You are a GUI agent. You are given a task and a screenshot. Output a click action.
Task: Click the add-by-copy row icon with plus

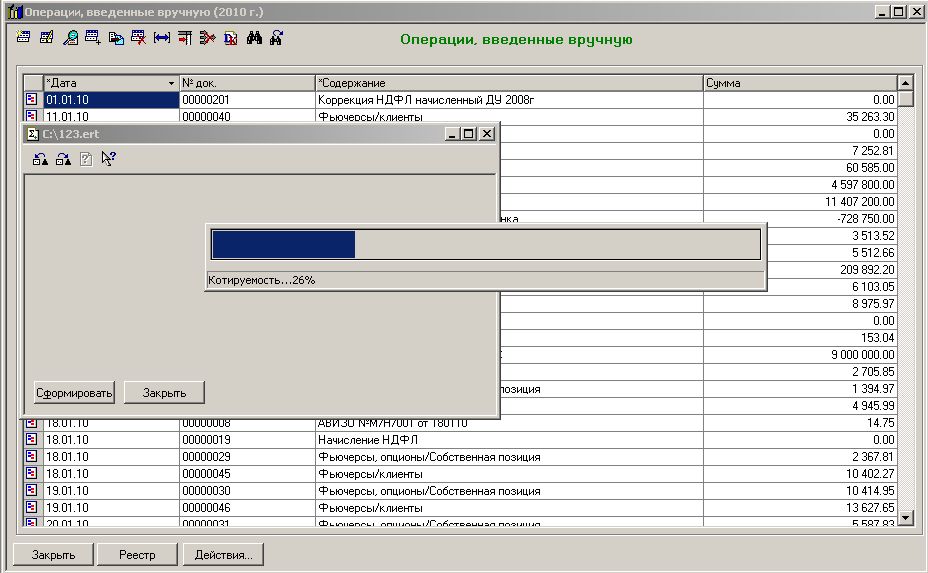93,38
